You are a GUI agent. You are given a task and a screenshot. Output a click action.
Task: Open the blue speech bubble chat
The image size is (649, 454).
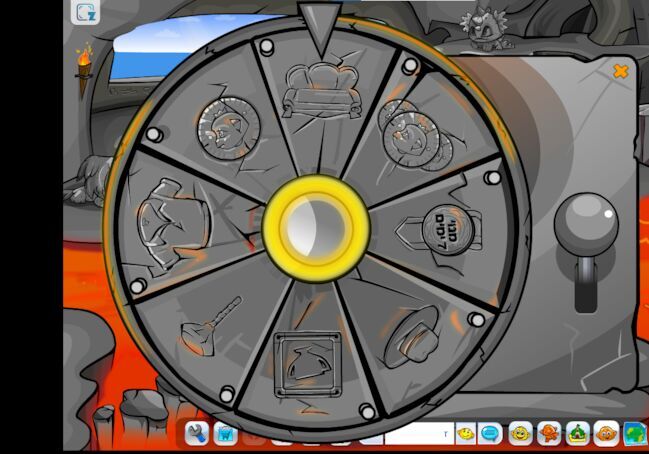[x=490, y=433]
